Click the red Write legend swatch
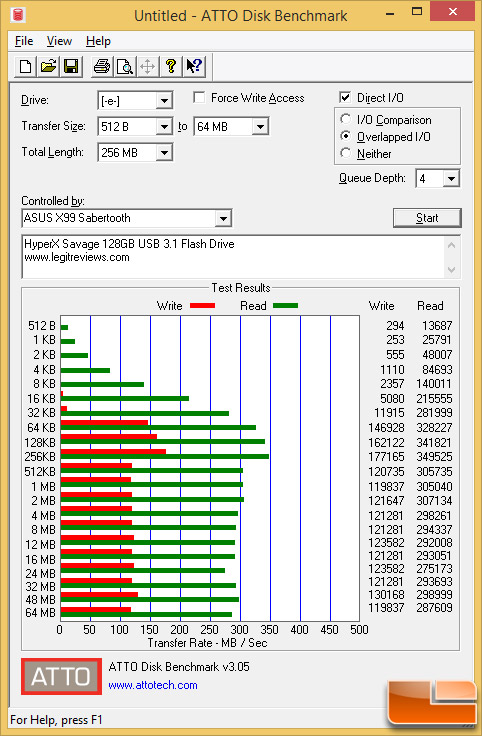Screen dimensions: 482x736 click(202, 306)
